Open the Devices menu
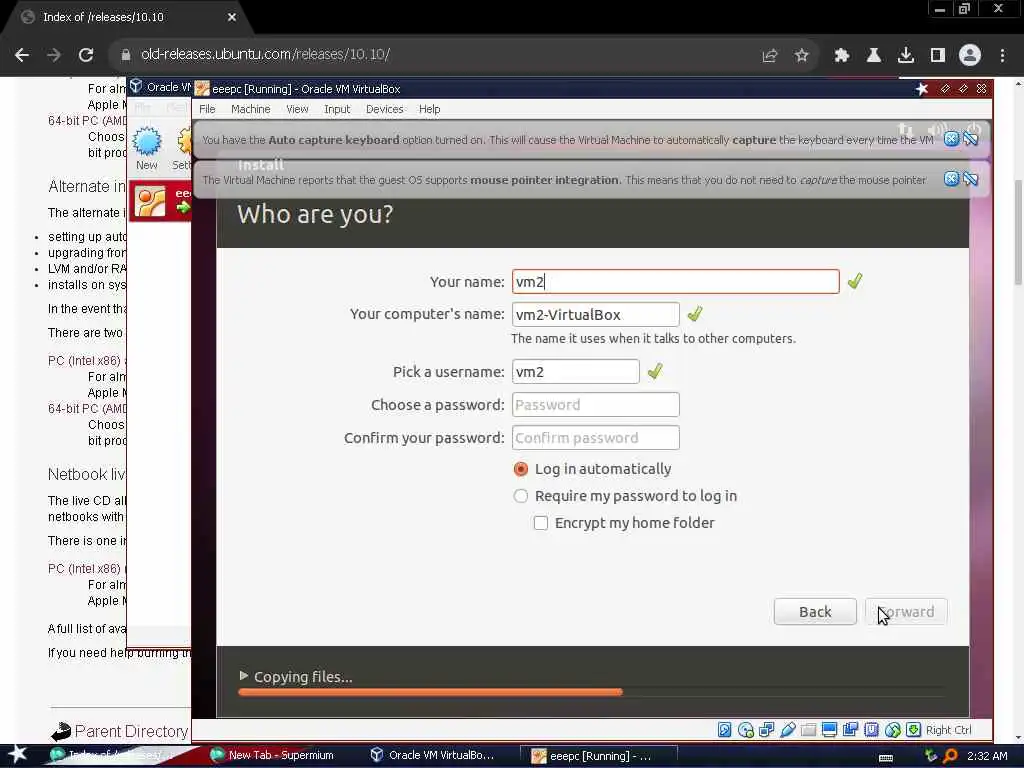 coord(385,109)
